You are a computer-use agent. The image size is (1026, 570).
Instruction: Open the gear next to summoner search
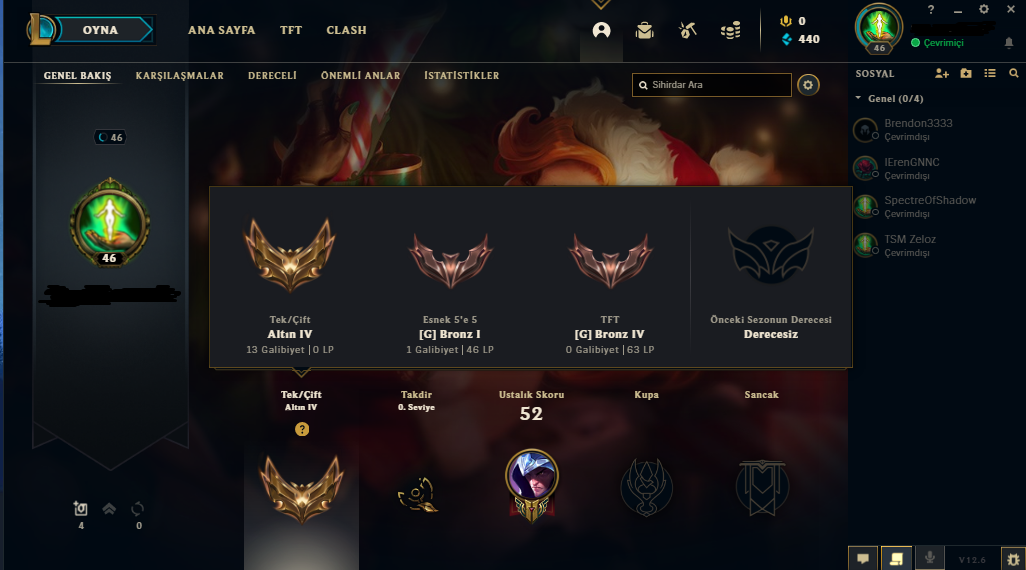[x=808, y=85]
